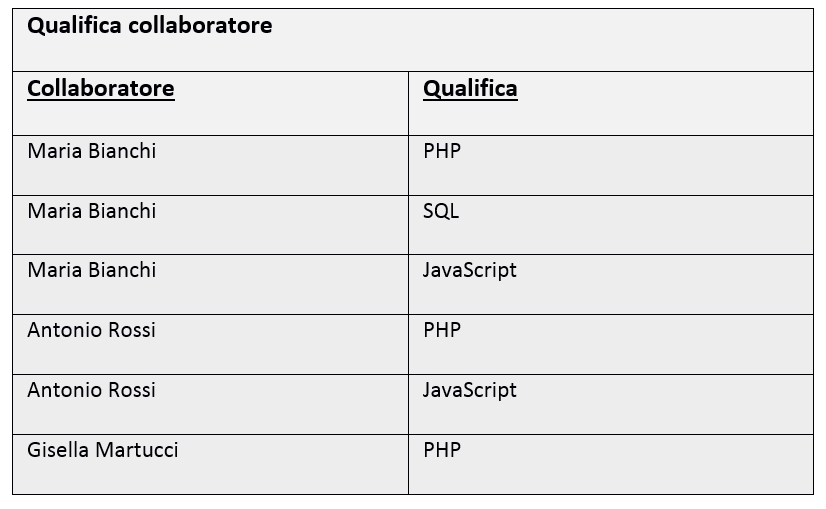The width and height of the screenshot is (826, 509).
Task: Click Maria Bianchi in the JavaScript row
Action: click(x=92, y=270)
